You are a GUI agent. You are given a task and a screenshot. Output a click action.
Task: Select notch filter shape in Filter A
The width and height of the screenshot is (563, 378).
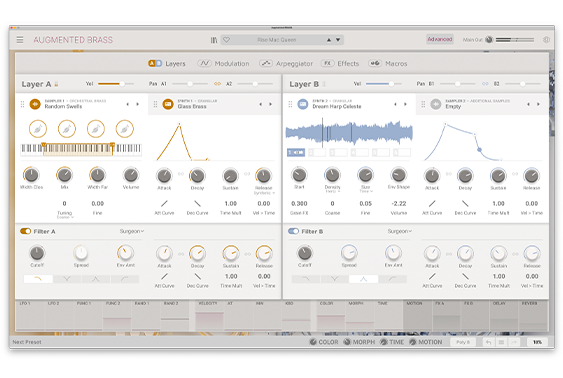[67, 279]
